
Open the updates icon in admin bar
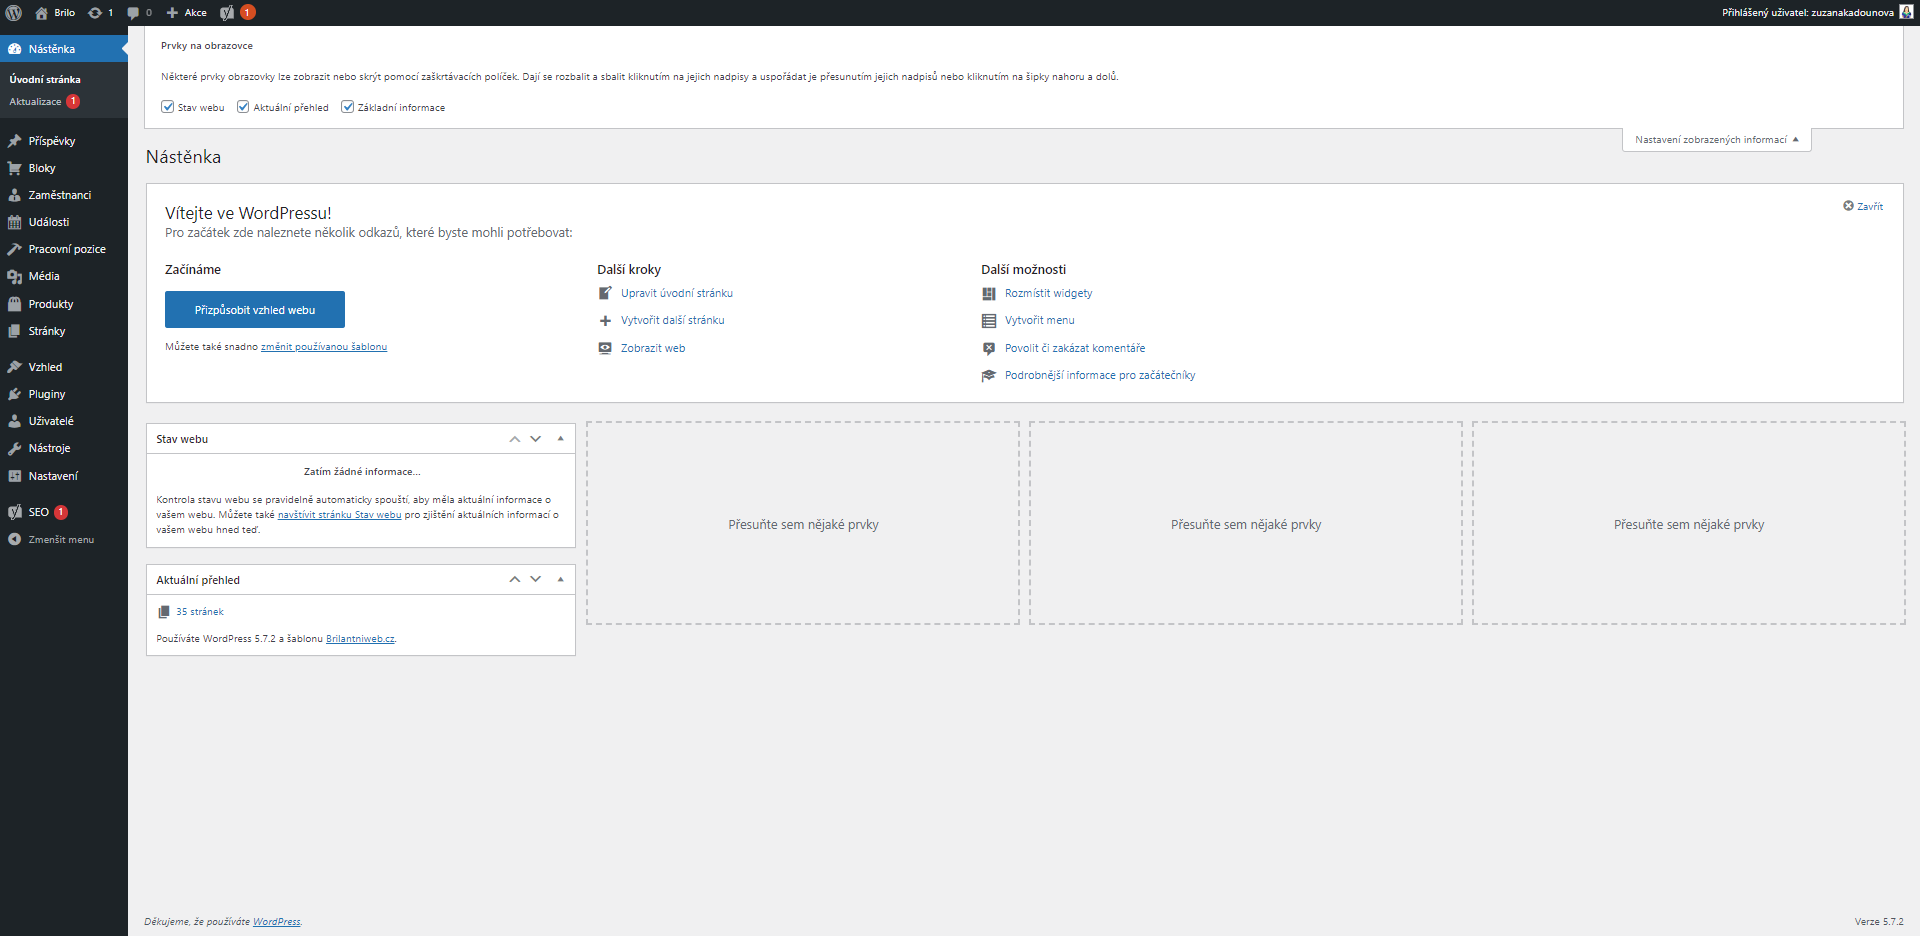[x=96, y=13]
